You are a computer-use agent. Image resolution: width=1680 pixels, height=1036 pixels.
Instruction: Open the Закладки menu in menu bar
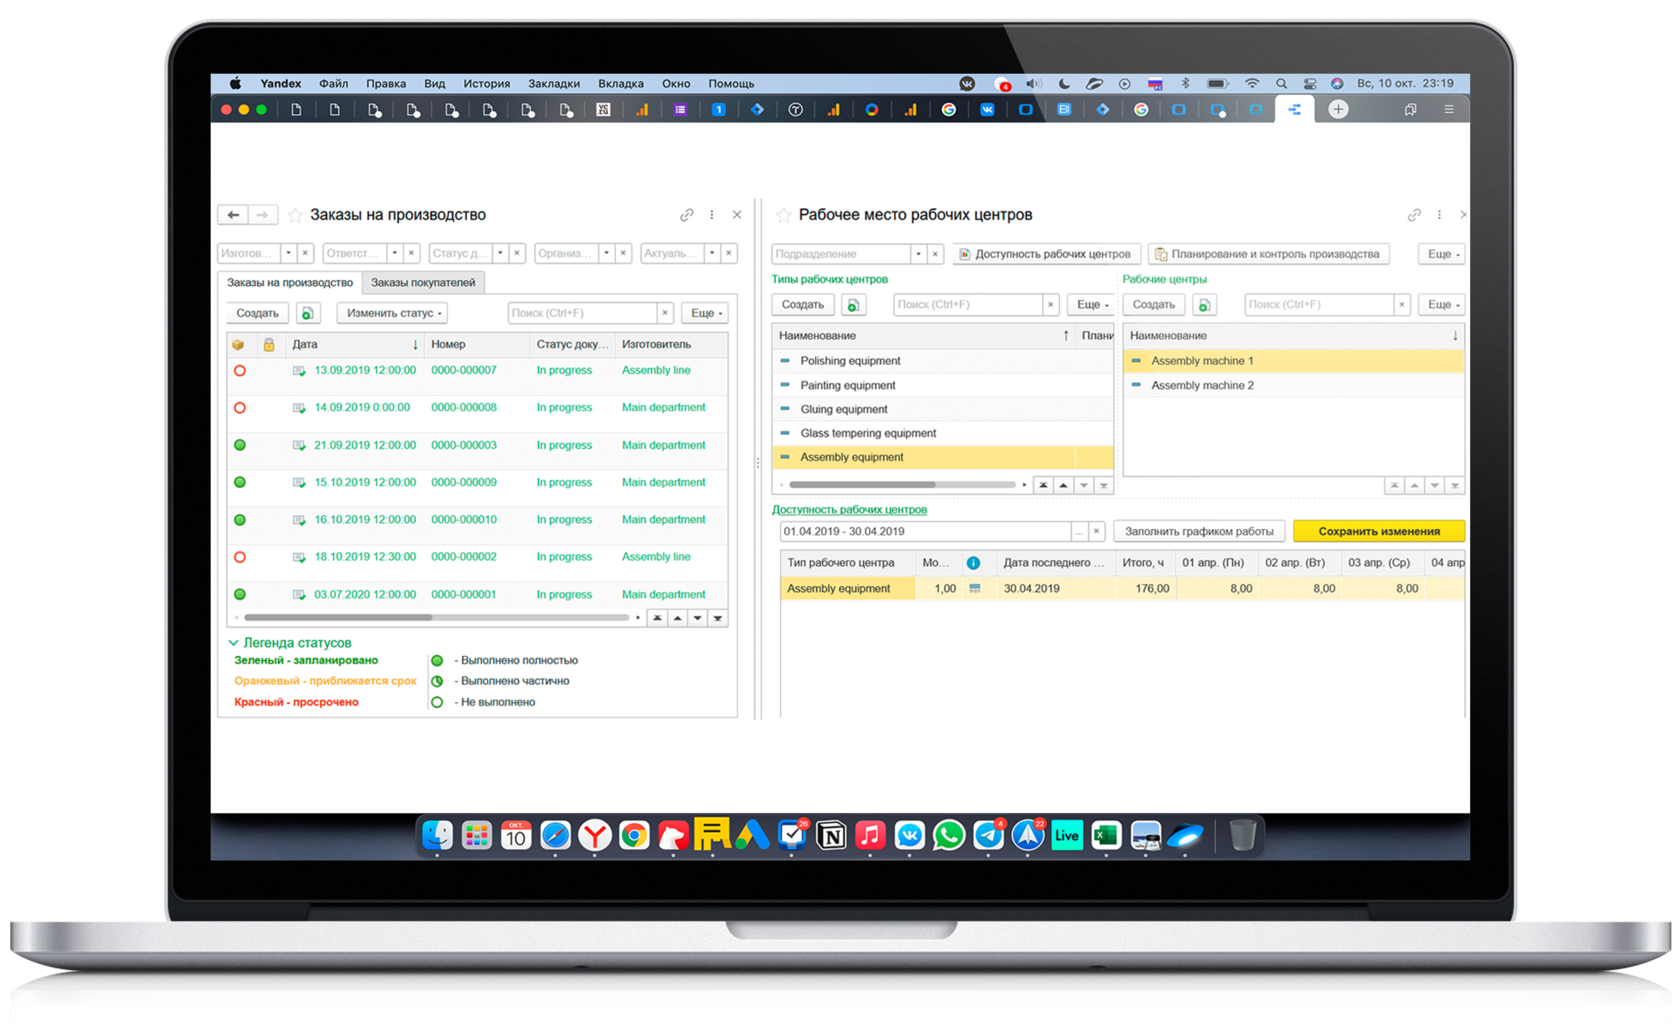pyautogui.click(x=554, y=84)
